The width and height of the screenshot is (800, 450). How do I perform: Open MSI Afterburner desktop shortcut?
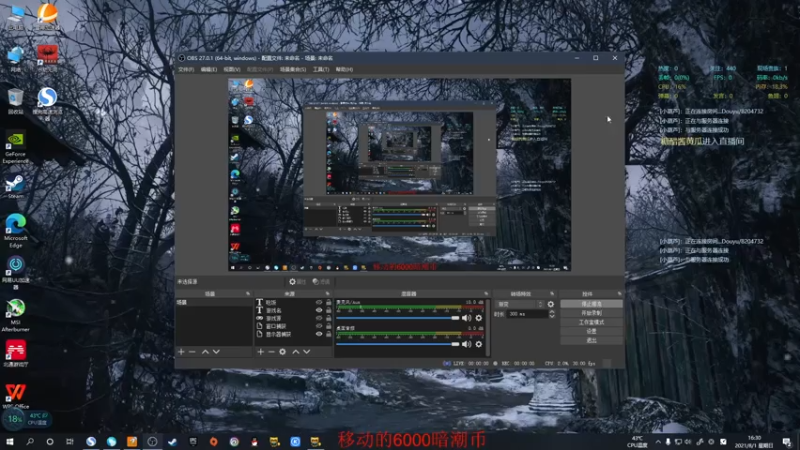tap(15, 315)
